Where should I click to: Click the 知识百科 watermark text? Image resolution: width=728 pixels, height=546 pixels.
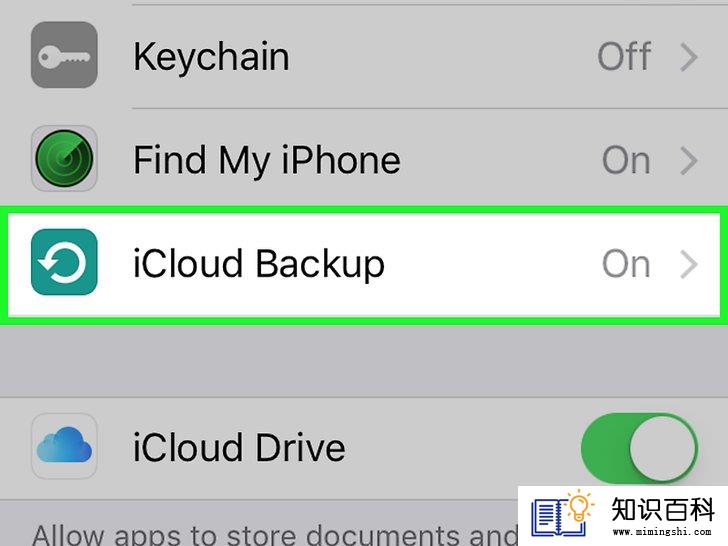(663, 509)
